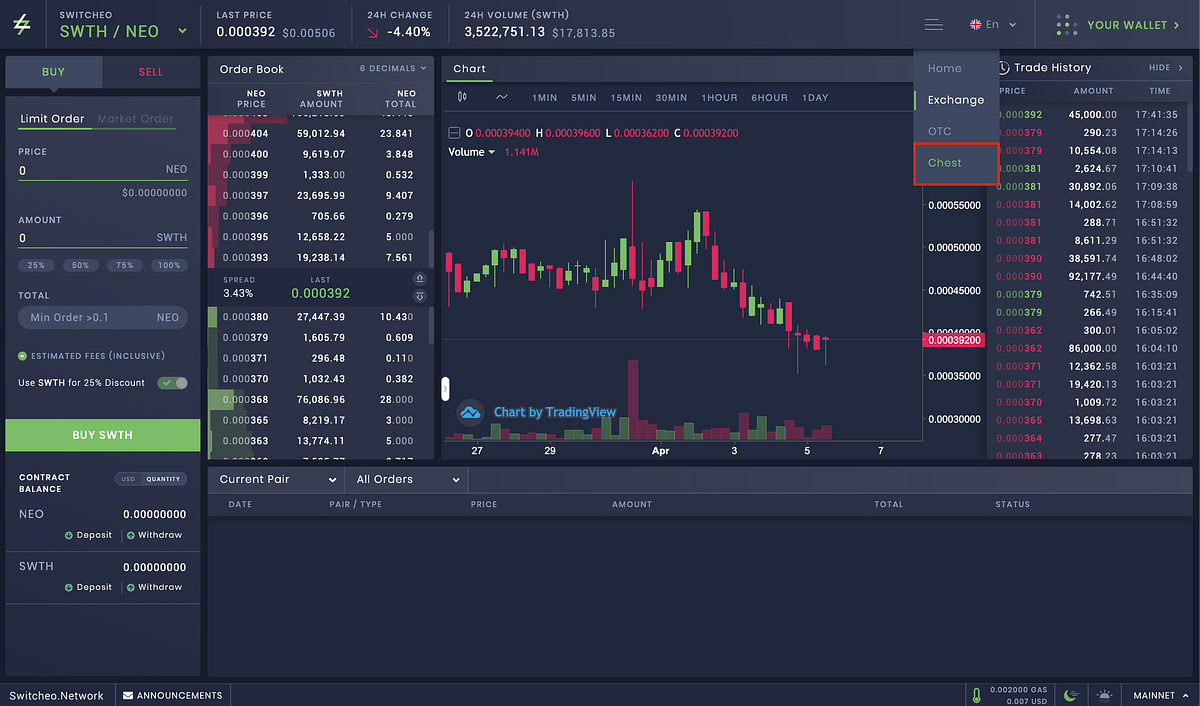Click the Switcheo lightning logo
The width and height of the screenshot is (1200, 706).
(x=21, y=24)
